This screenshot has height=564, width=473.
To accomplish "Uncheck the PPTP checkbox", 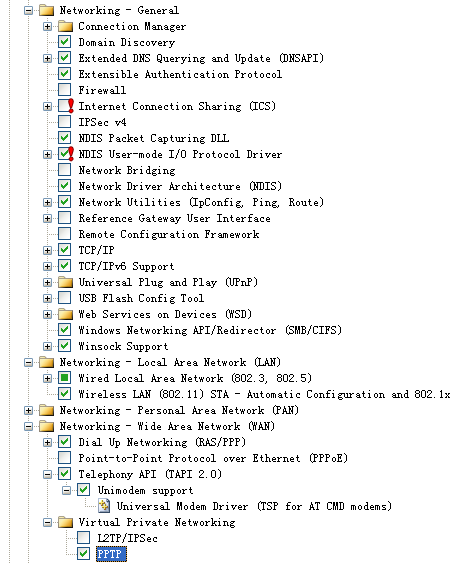I will pyautogui.click(x=84, y=554).
